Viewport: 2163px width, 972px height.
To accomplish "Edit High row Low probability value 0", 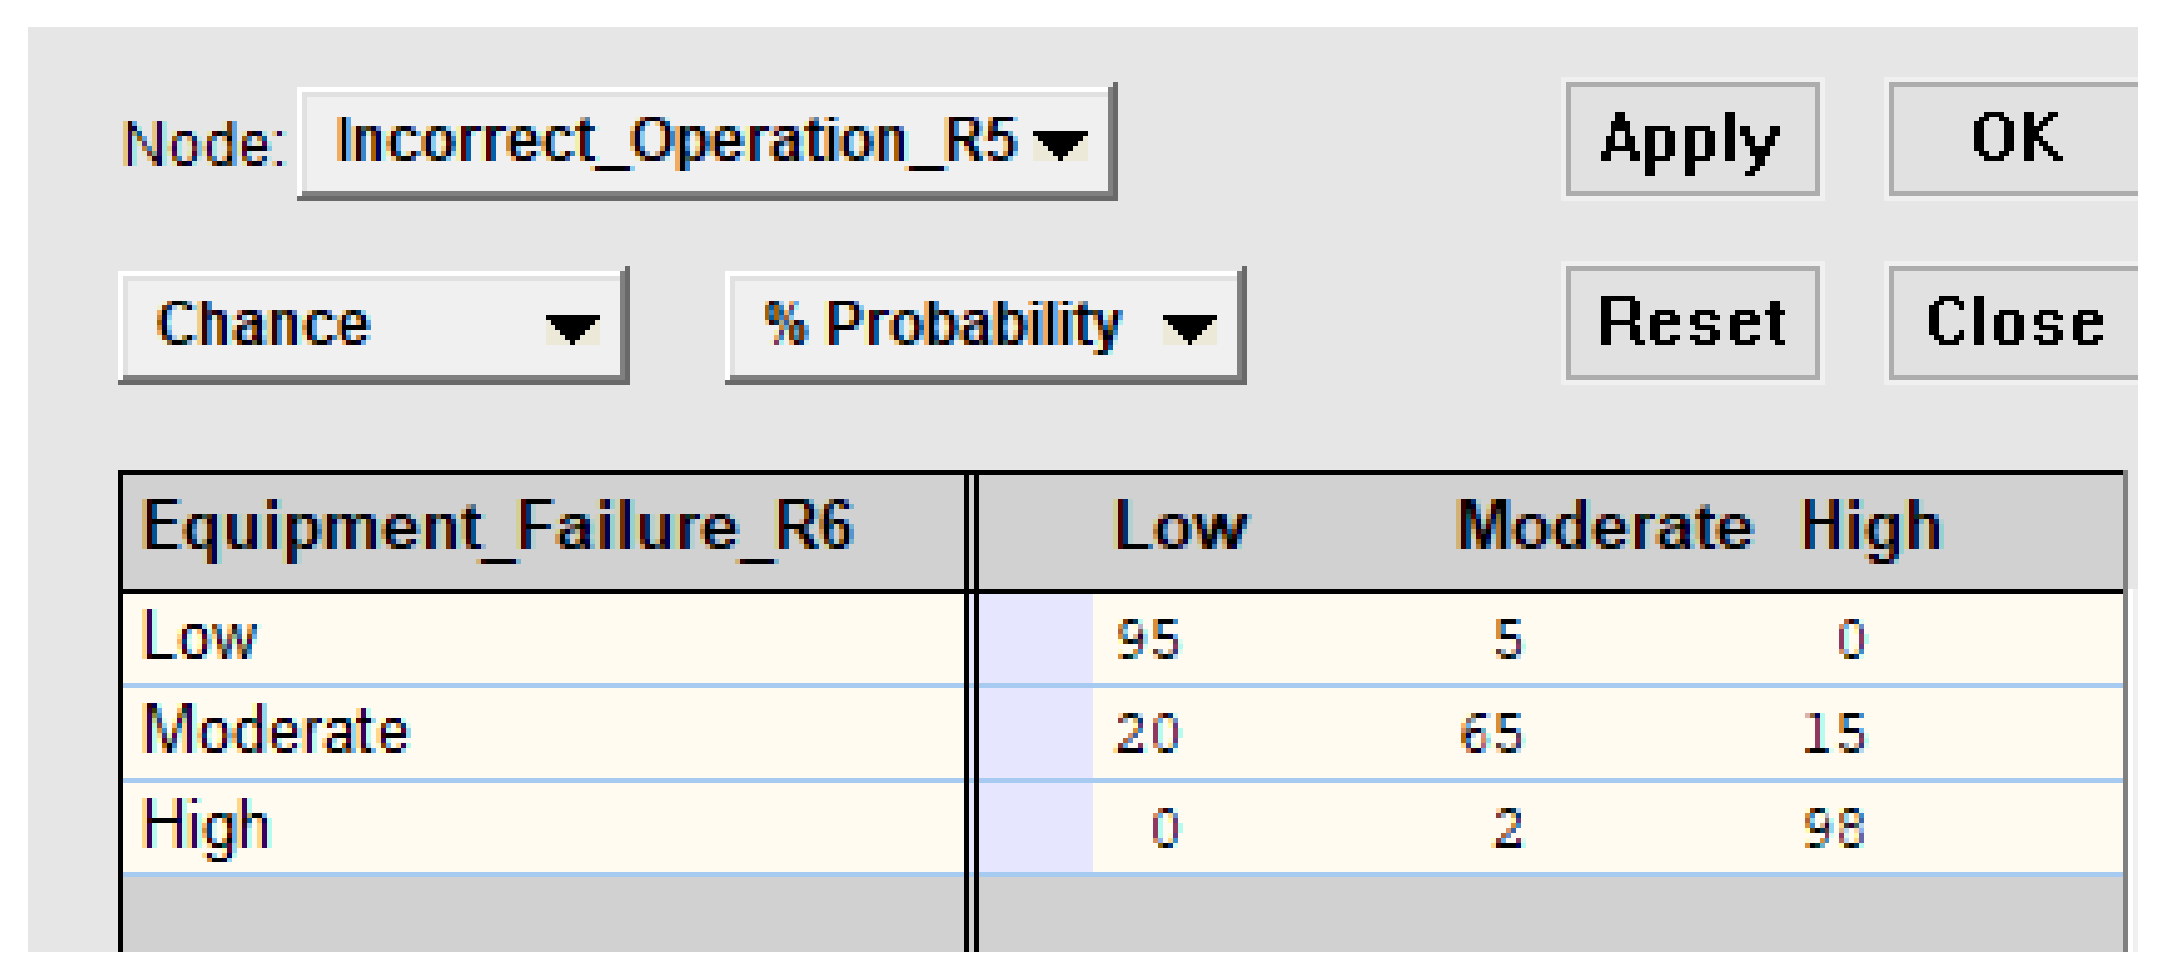I will click(1164, 828).
